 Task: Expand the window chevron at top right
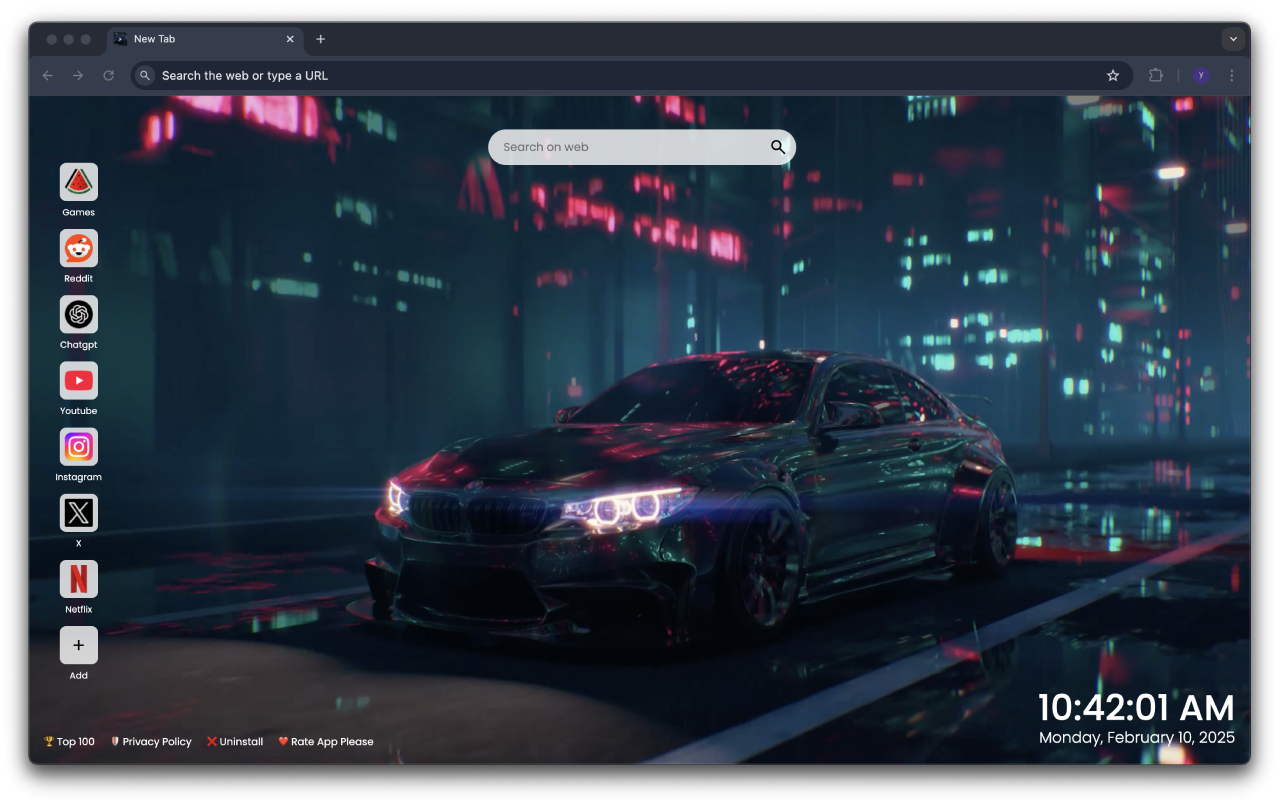pos(1233,39)
